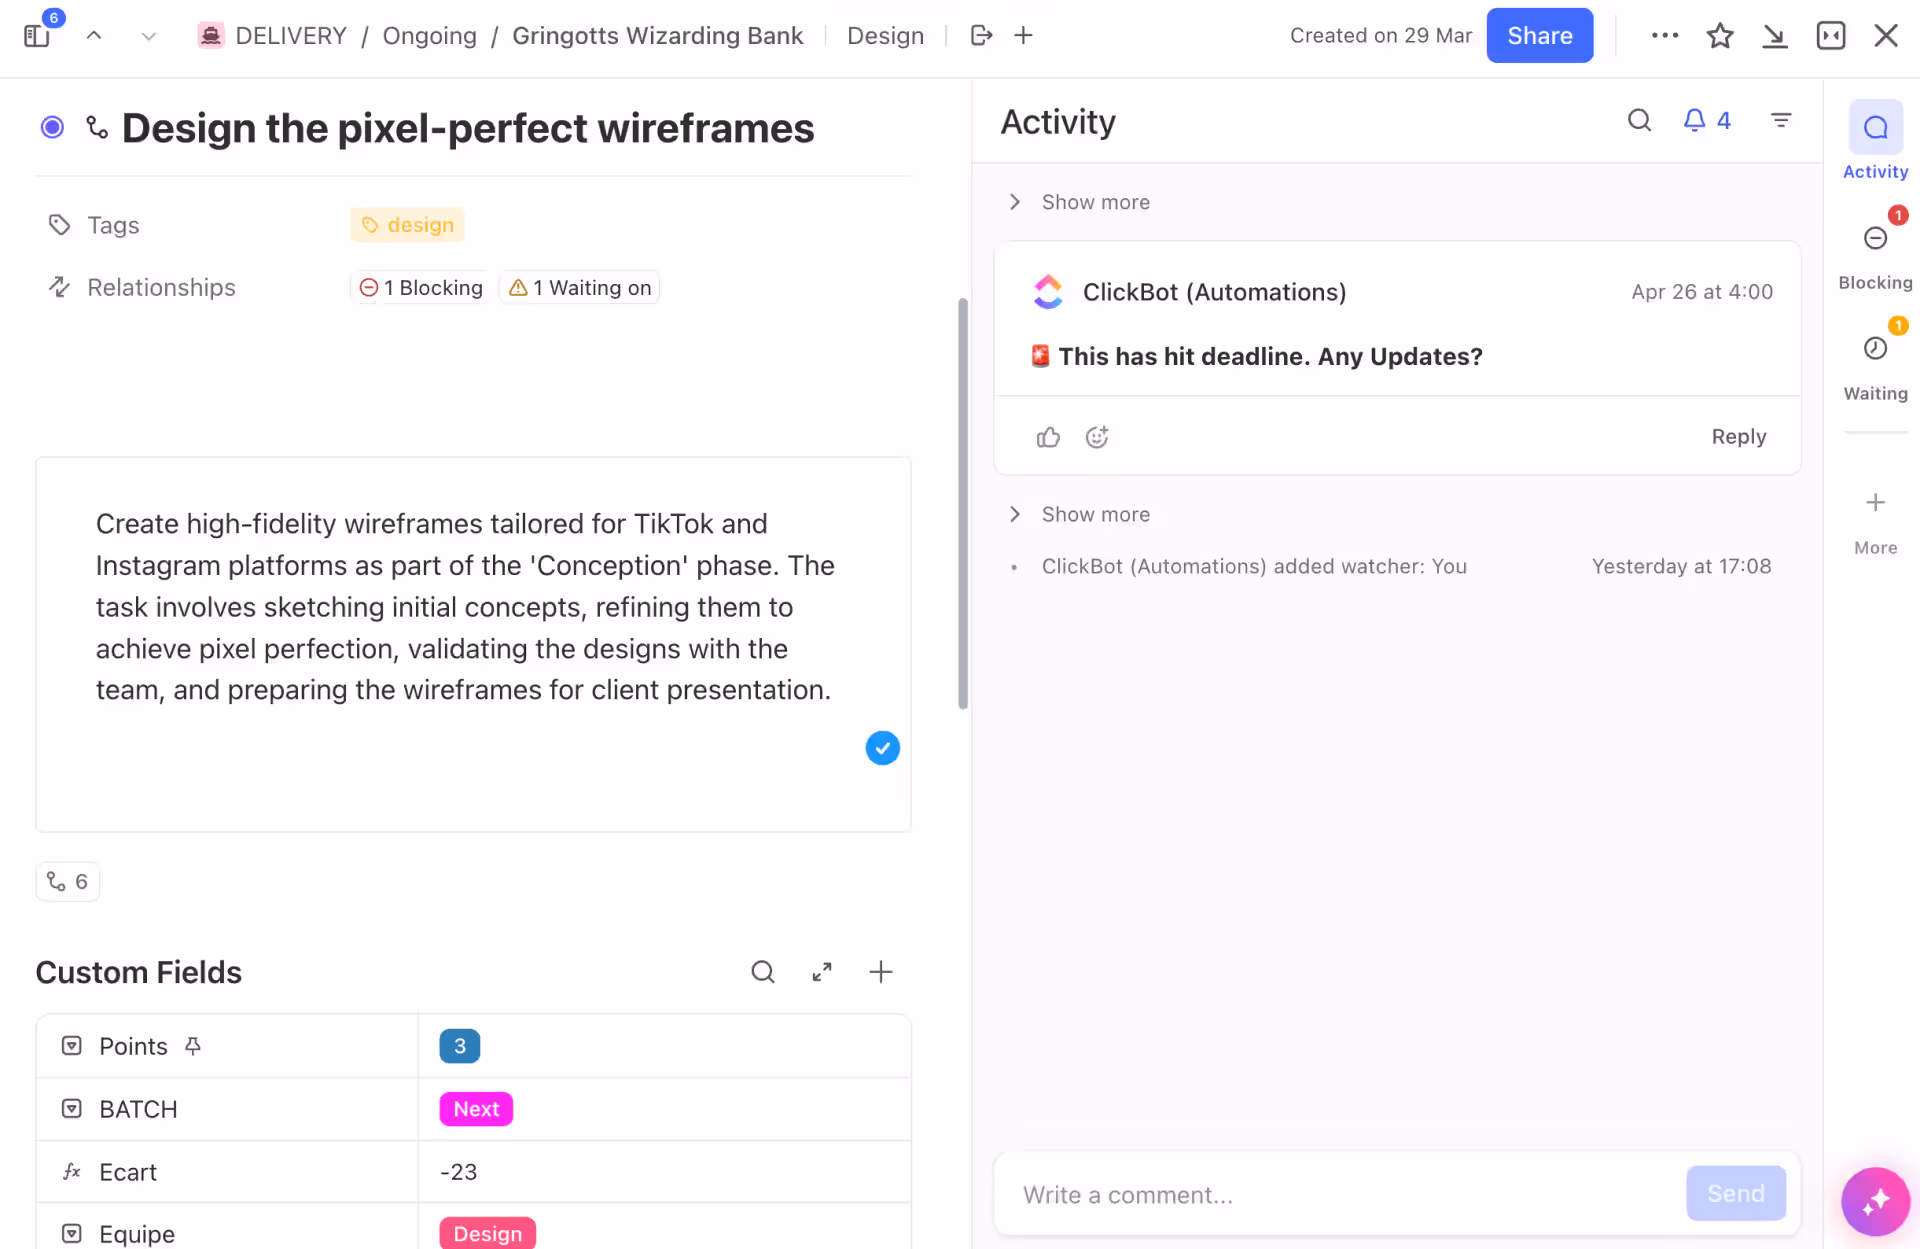Click the Share button
Image resolution: width=1920 pixels, height=1249 pixels.
pyautogui.click(x=1539, y=35)
